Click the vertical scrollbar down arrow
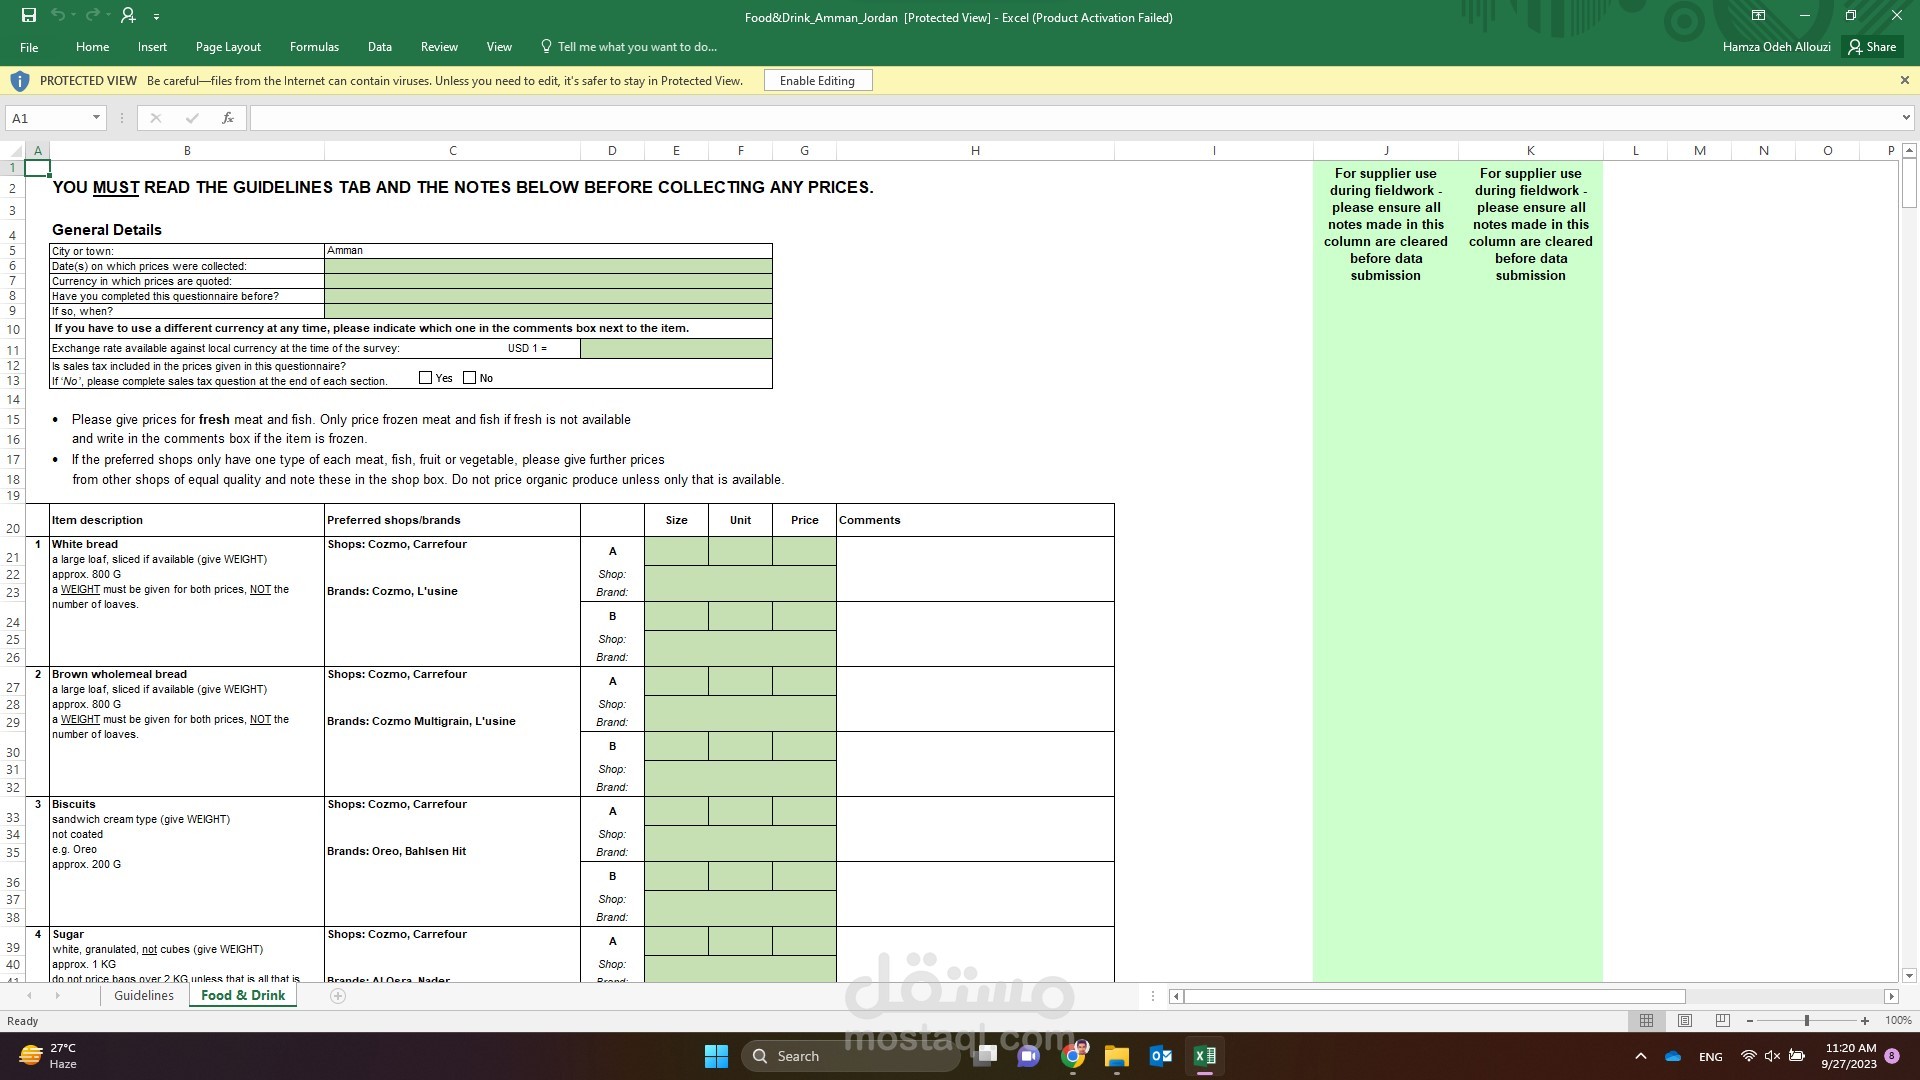Screen dimensions: 1920x1080 click(1909, 975)
